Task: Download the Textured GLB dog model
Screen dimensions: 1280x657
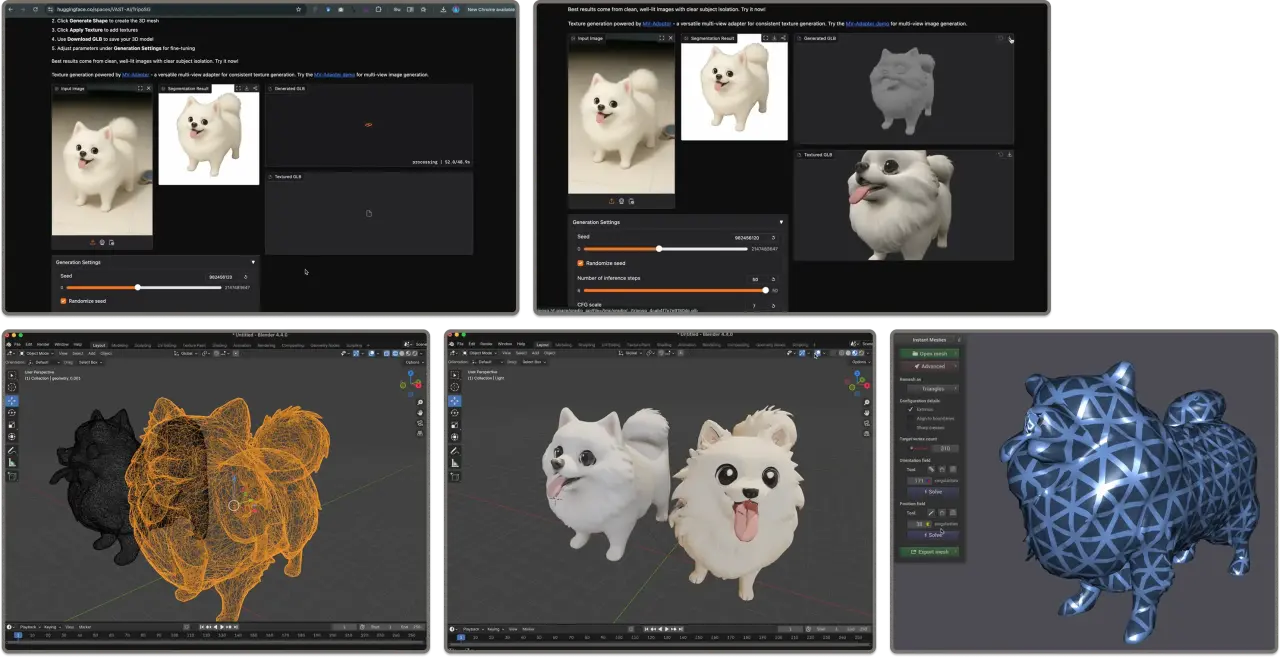Action: (1010, 155)
